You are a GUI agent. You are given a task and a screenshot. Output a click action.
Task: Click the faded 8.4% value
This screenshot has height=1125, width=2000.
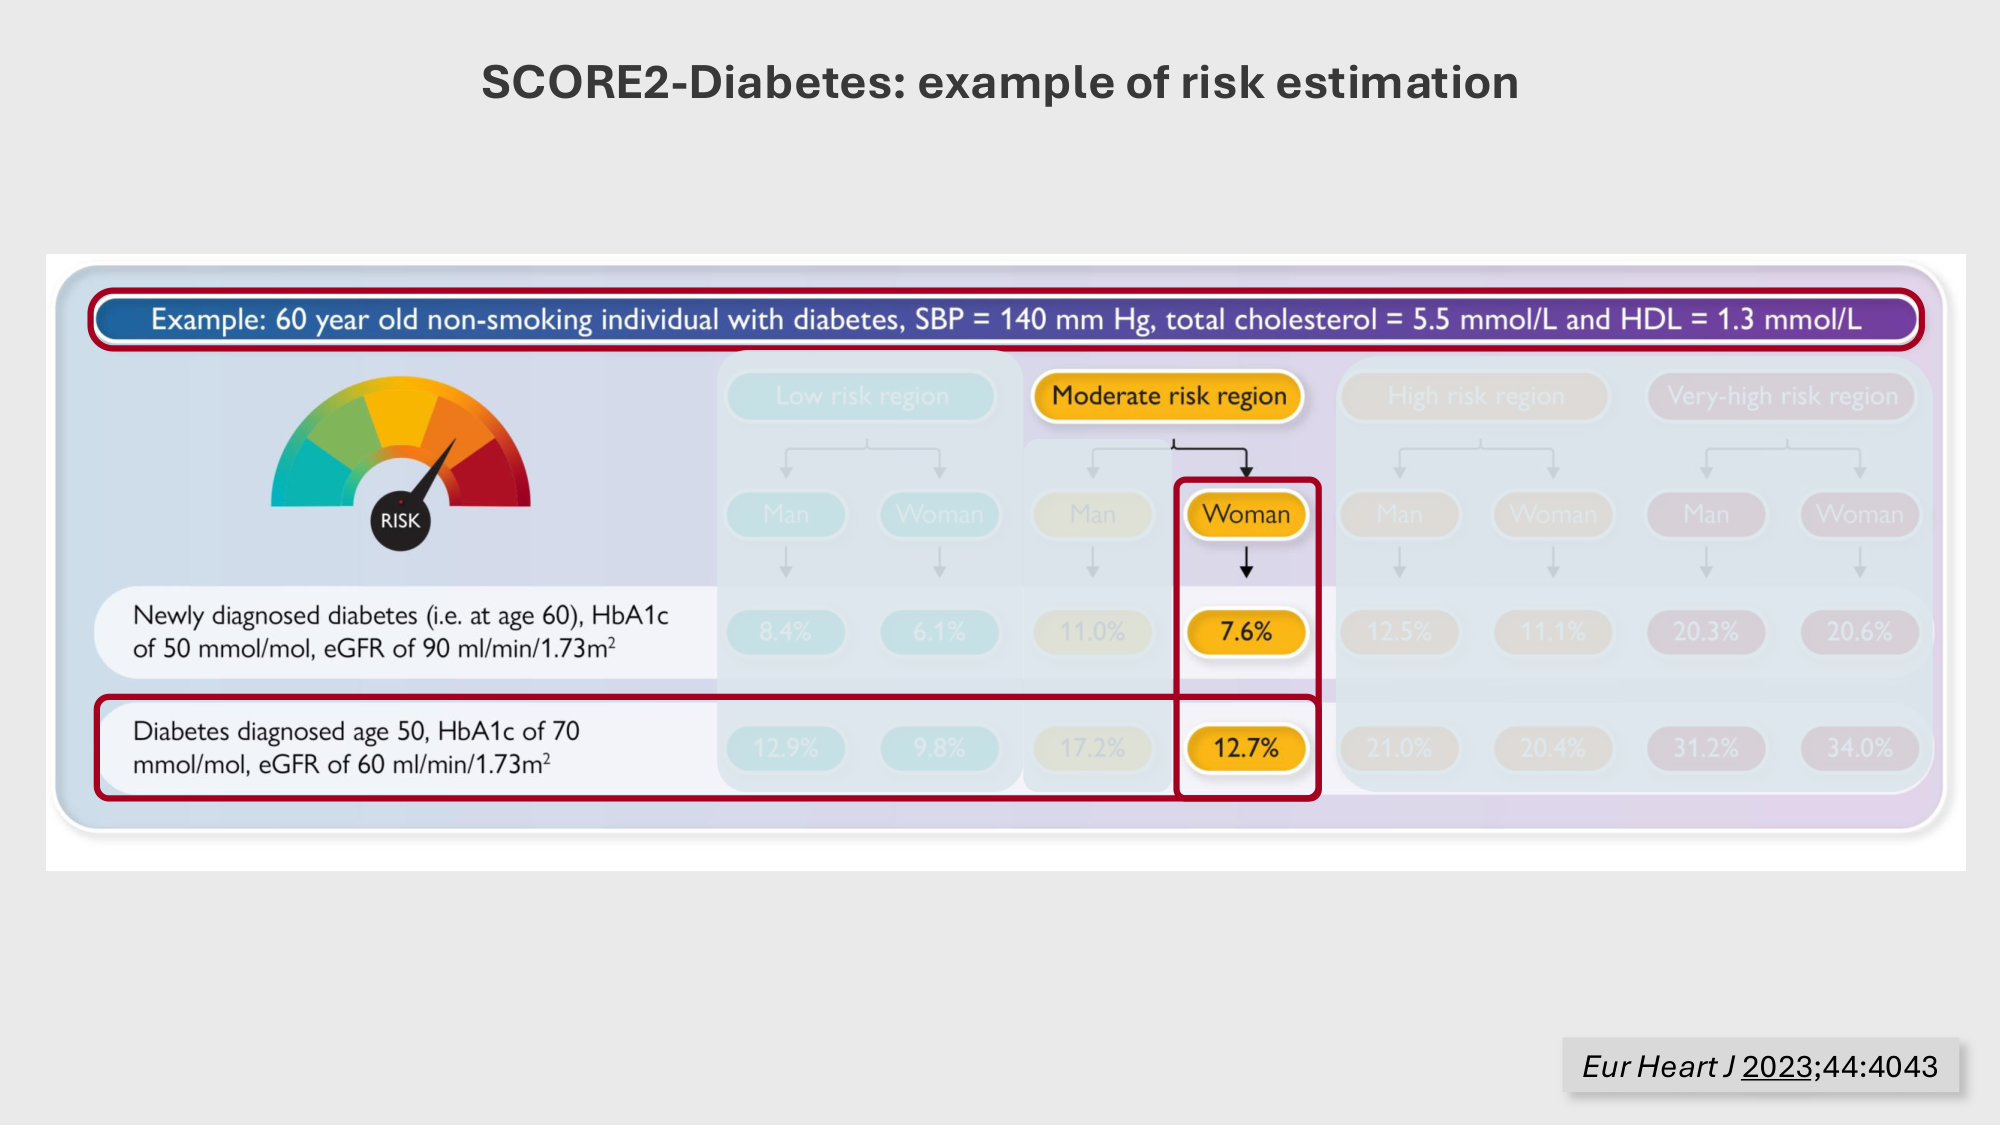(785, 632)
